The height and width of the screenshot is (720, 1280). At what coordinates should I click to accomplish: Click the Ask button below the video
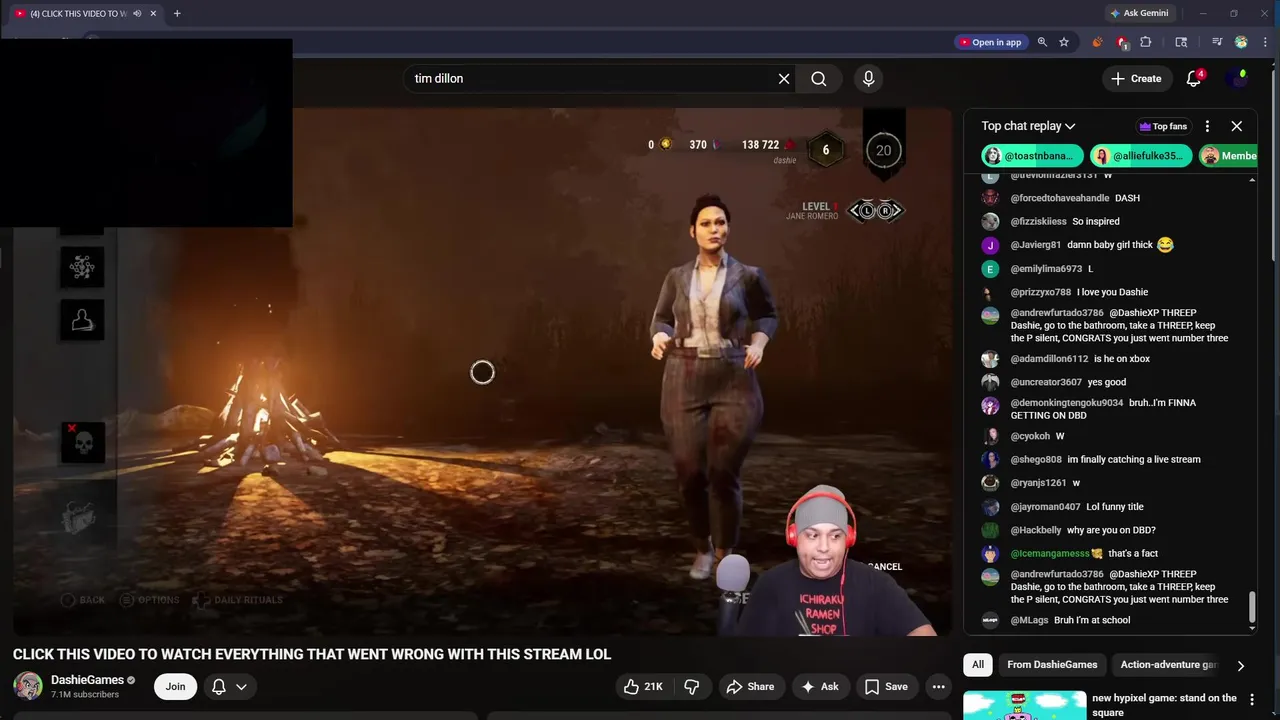point(820,686)
